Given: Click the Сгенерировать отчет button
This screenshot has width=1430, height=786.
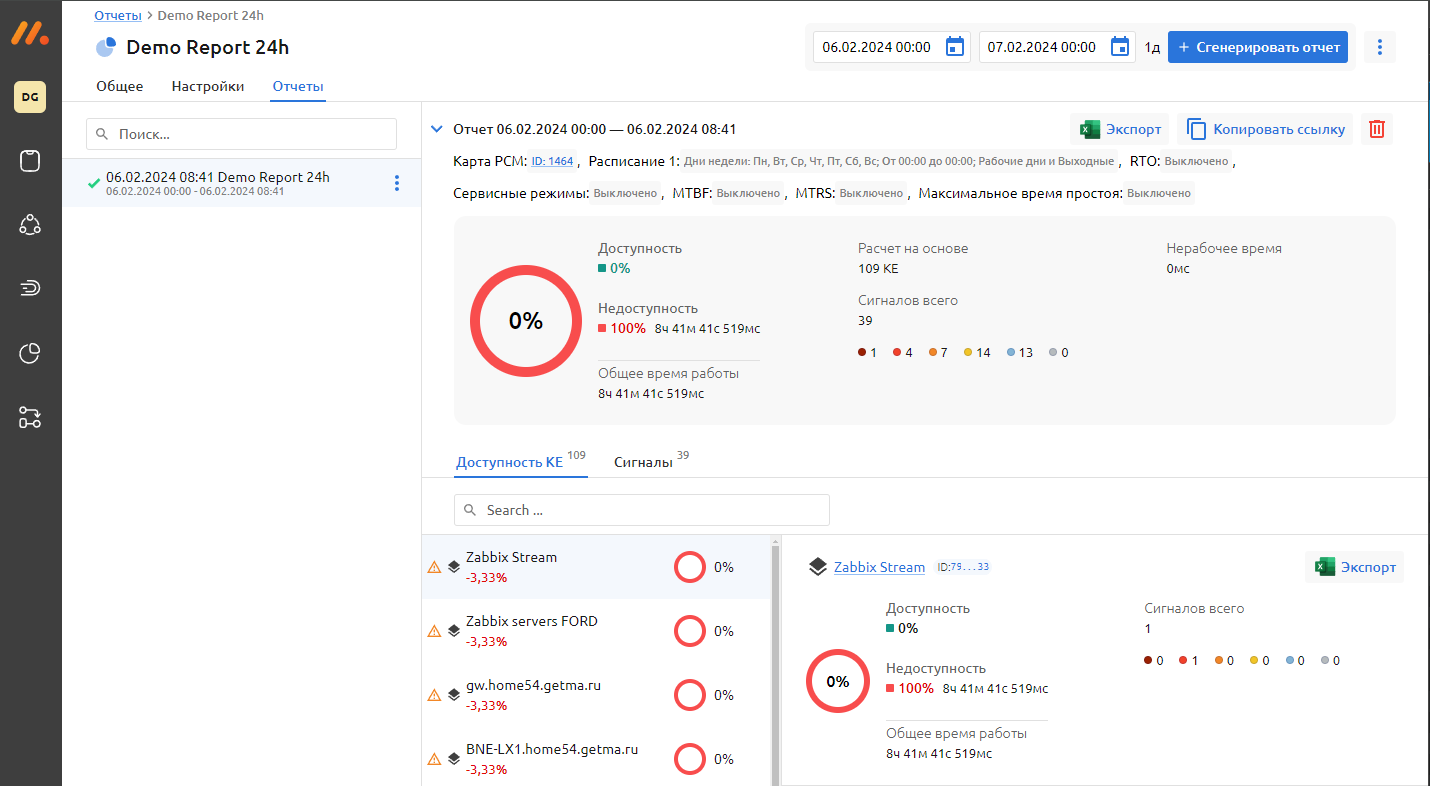Looking at the screenshot, I should click(1258, 47).
